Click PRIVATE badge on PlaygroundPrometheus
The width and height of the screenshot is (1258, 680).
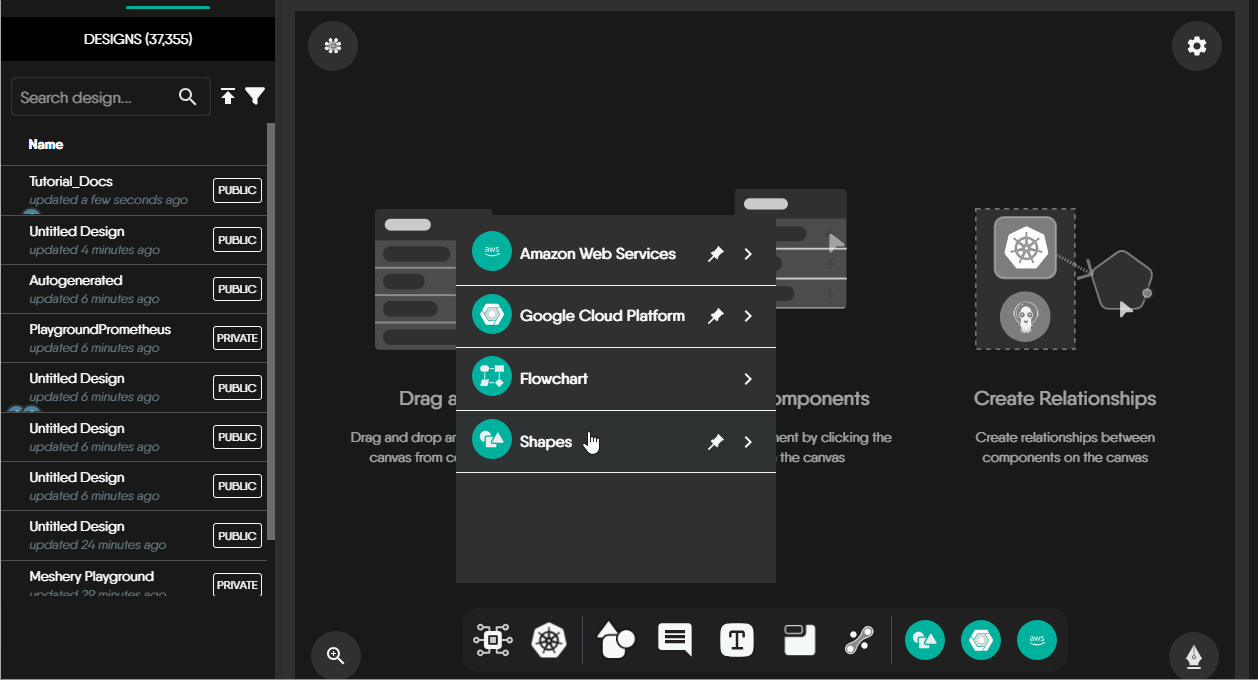click(237, 338)
